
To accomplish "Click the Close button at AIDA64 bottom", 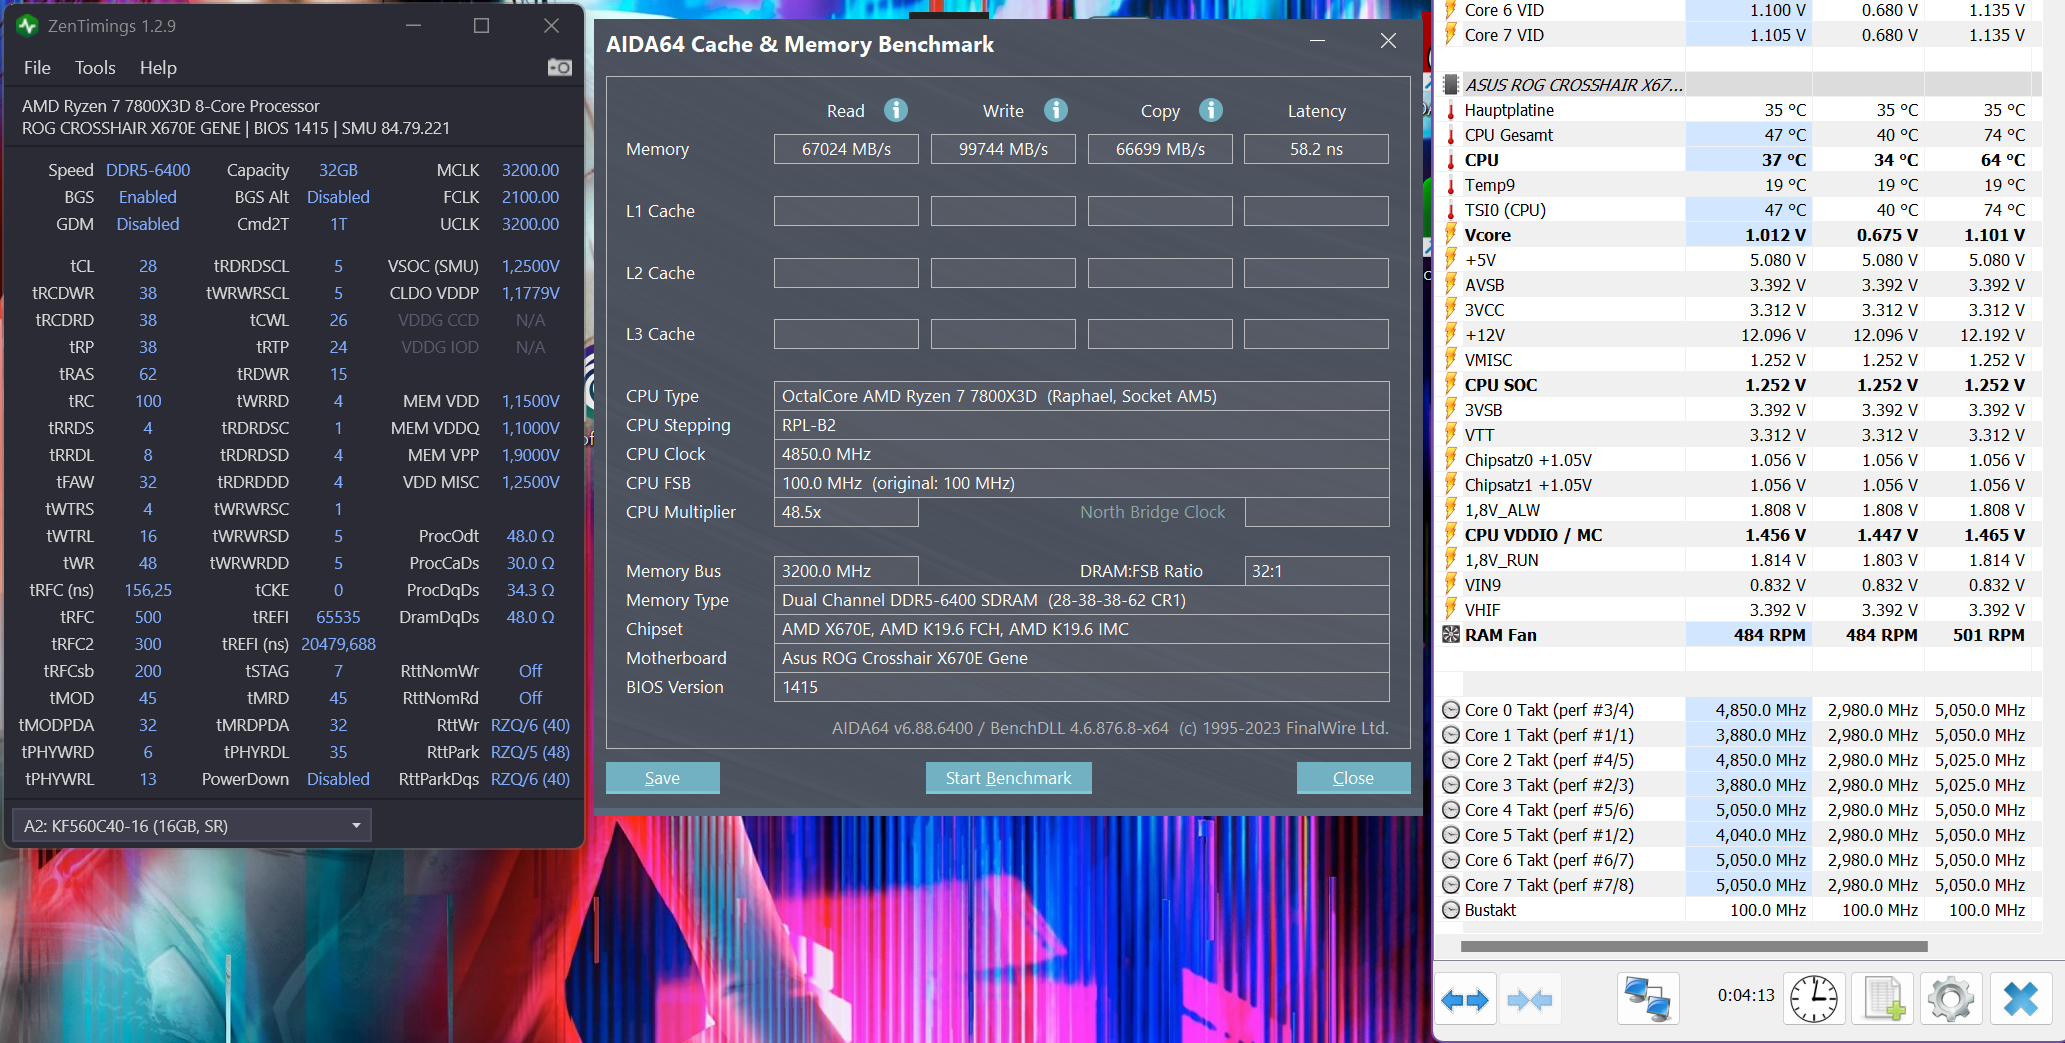I will point(1353,778).
